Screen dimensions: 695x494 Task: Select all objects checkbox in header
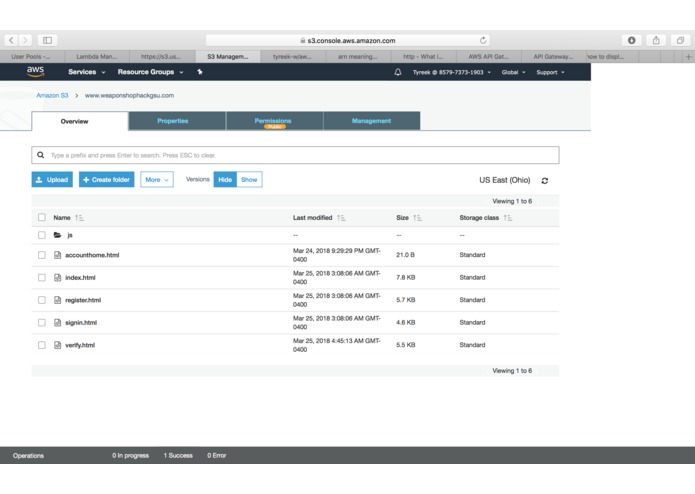pyautogui.click(x=42, y=217)
